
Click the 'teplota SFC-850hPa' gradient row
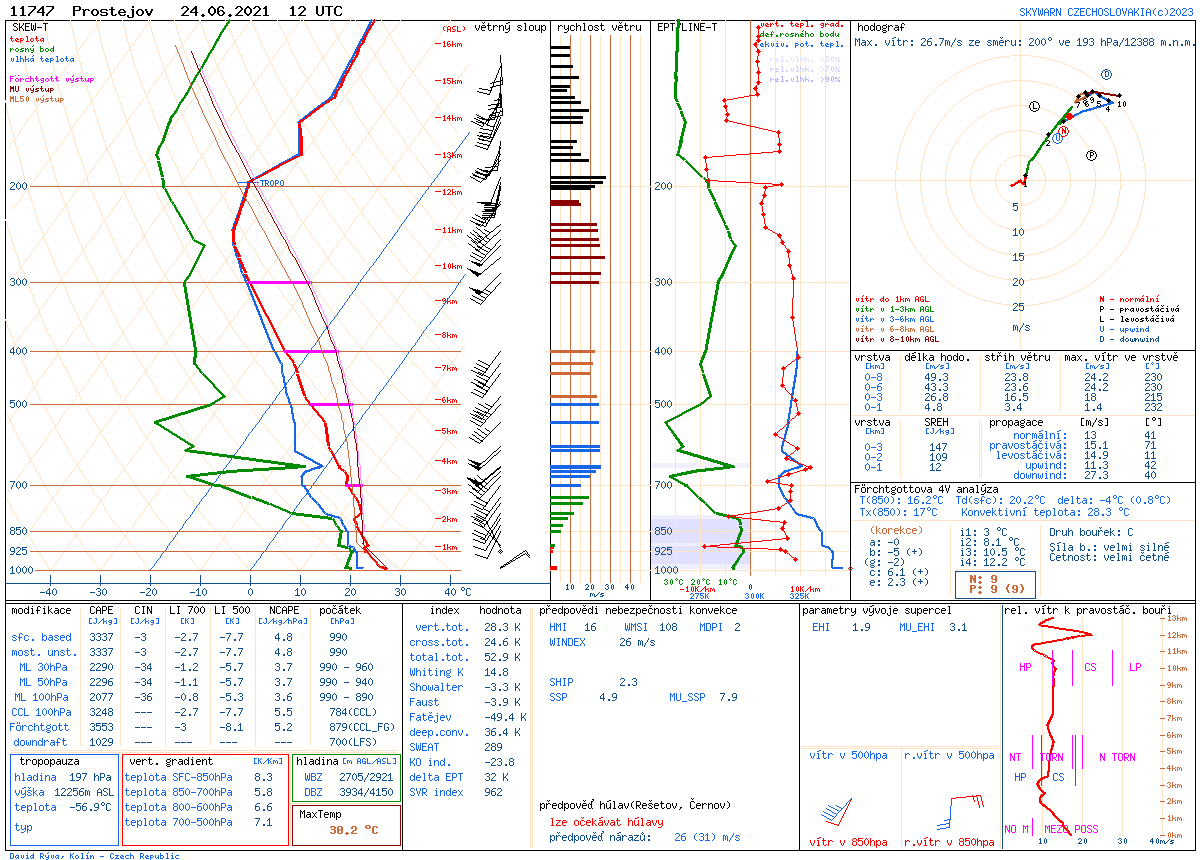(198, 776)
